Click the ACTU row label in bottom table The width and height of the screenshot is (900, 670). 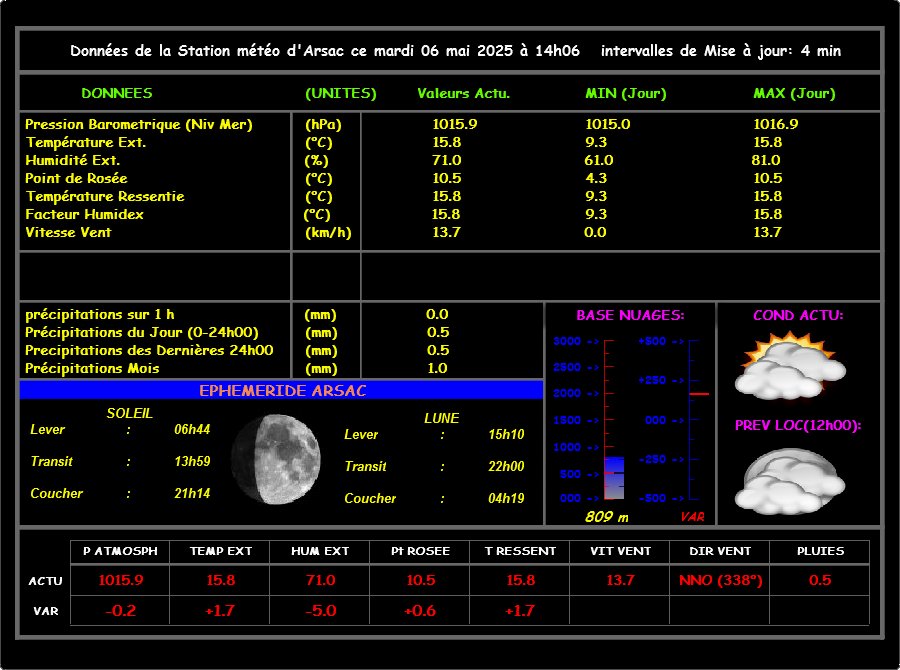45,581
